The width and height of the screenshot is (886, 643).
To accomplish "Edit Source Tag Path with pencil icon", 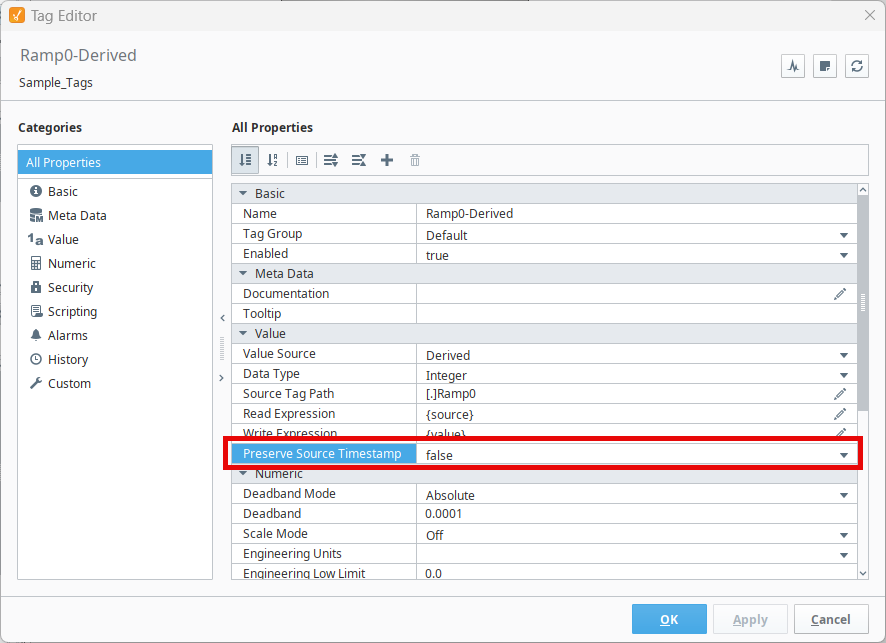I will tap(840, 394).
